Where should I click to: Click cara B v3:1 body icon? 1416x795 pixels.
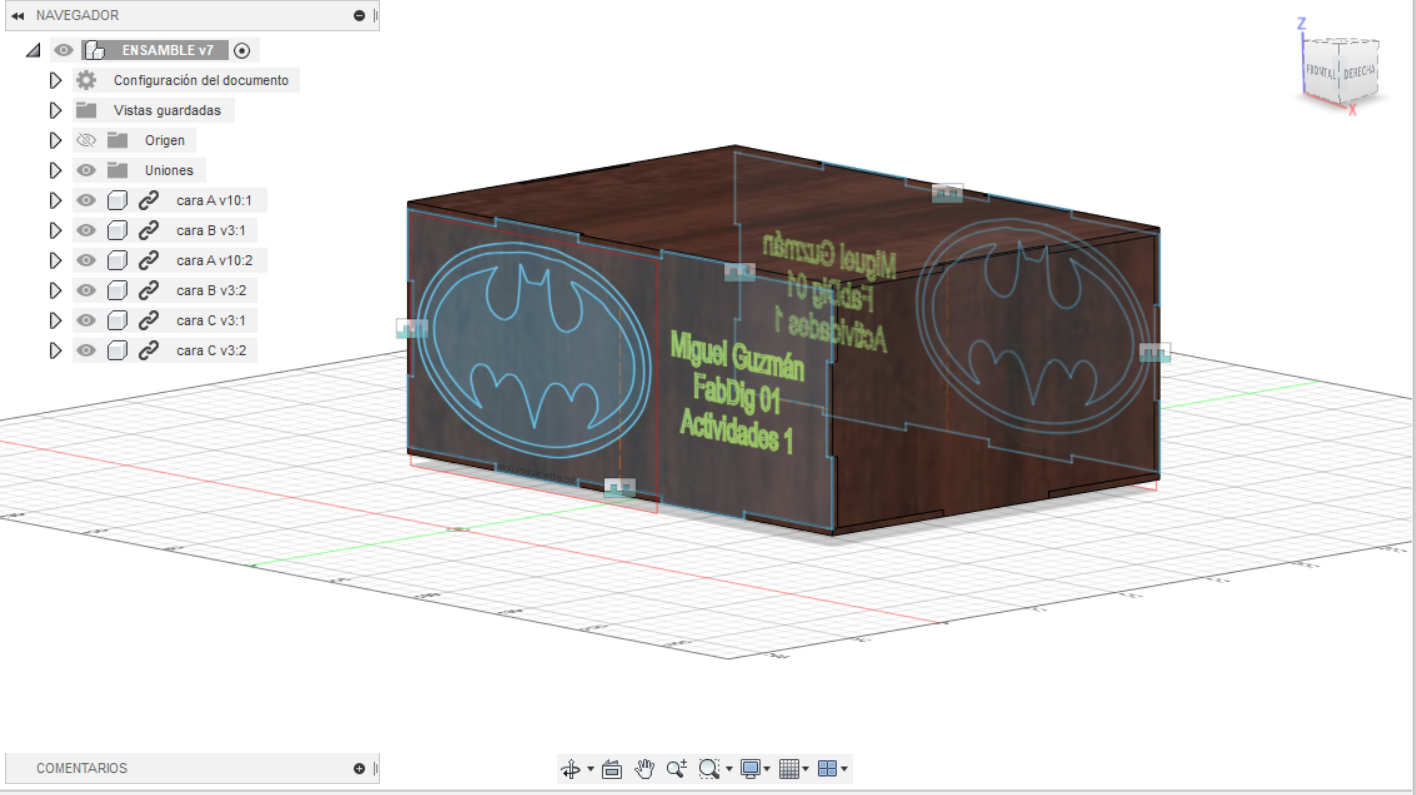coord(117,230)
